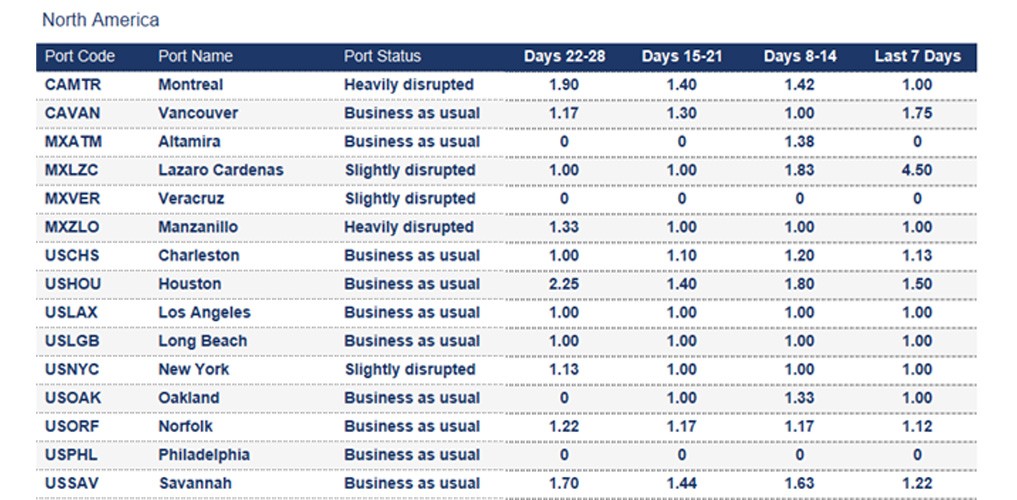Select the Days 15-21 column header
Viewport: 1017px width, 500px height.
pyautogui.click(x=682, y=57)
